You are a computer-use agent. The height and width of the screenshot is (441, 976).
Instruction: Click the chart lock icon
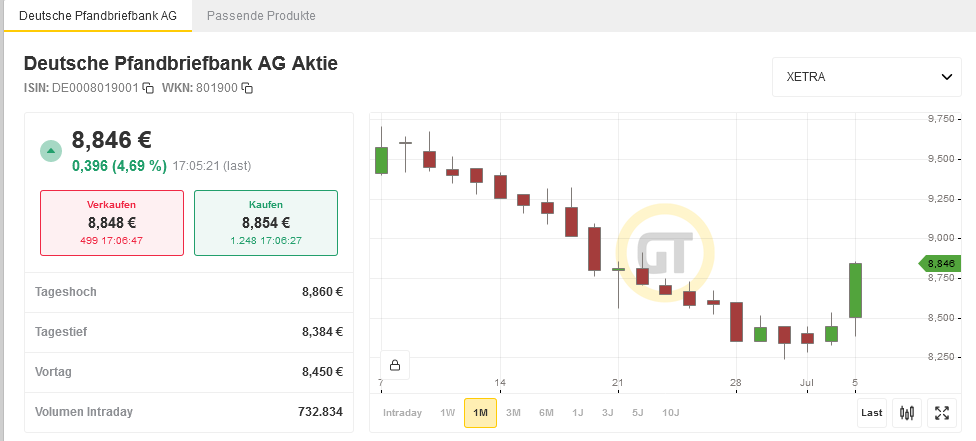click(x=395, y=365)
